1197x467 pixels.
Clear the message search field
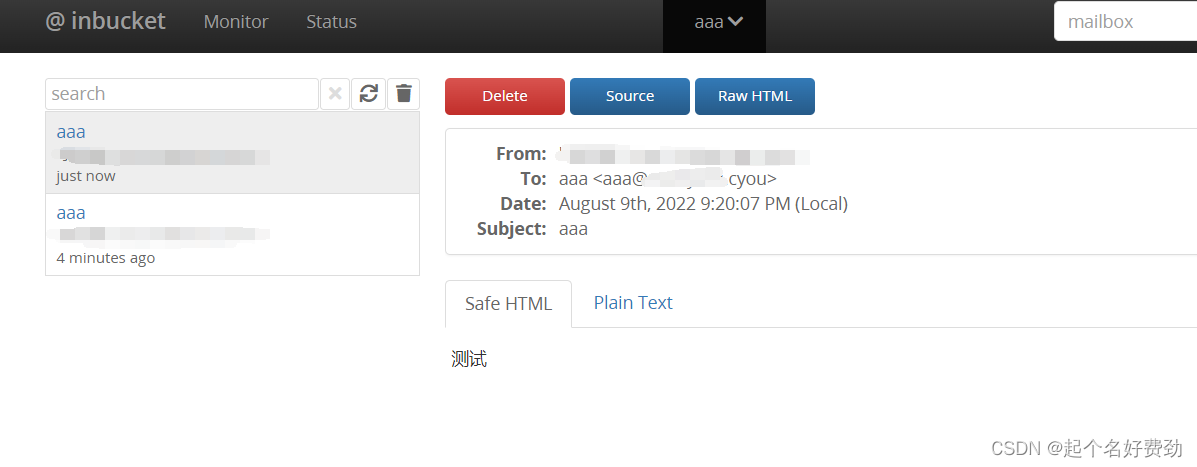335,94
